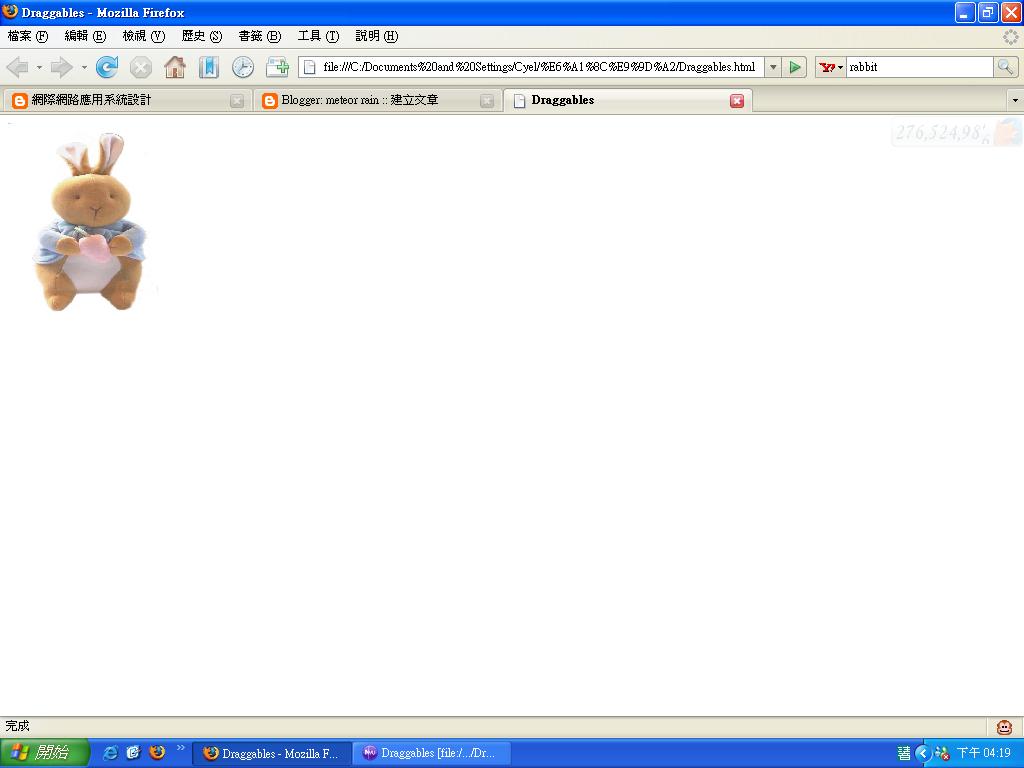Viewport: 1024px width, 768px height.
Task: Click the Firefox activity throbber
Action: [1011, 37]
